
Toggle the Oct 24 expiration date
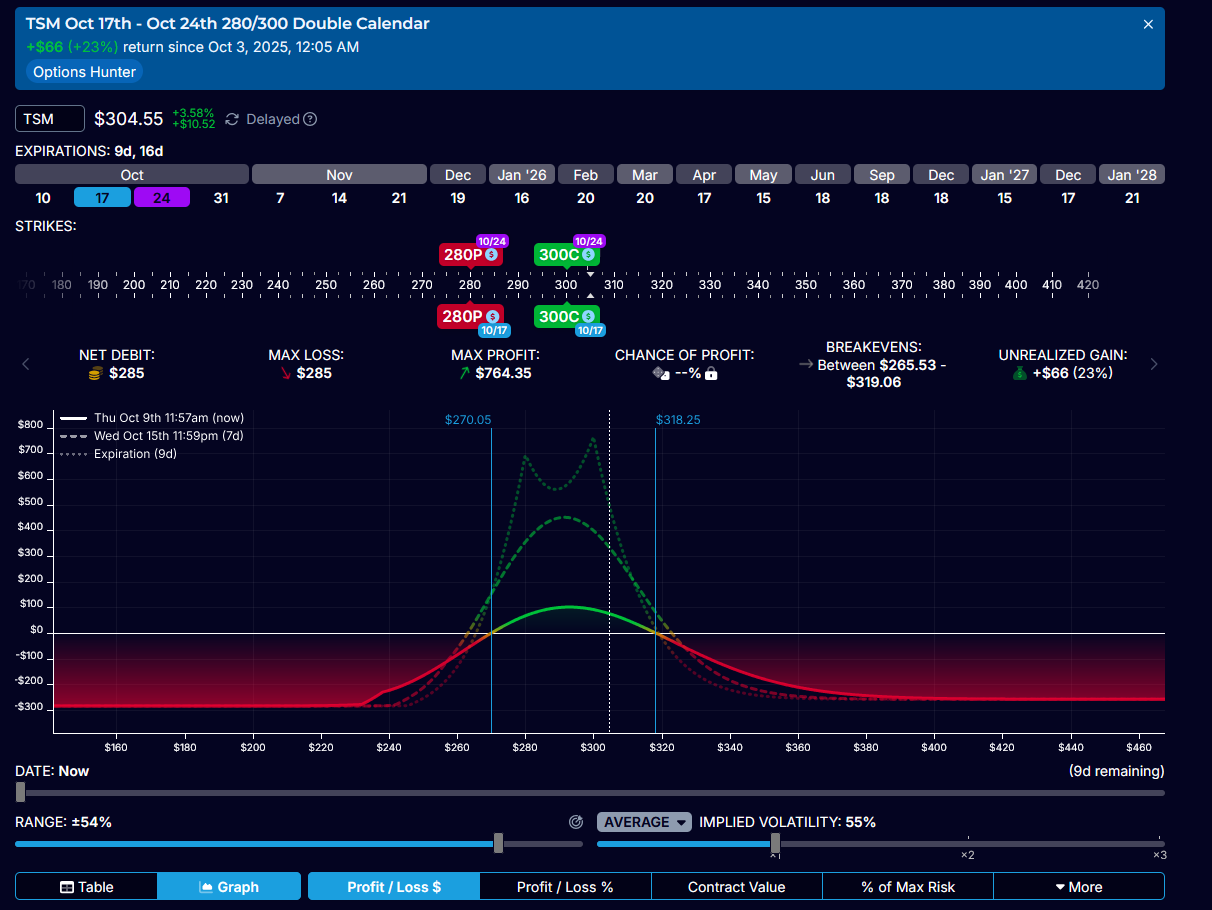click(161, 198)
